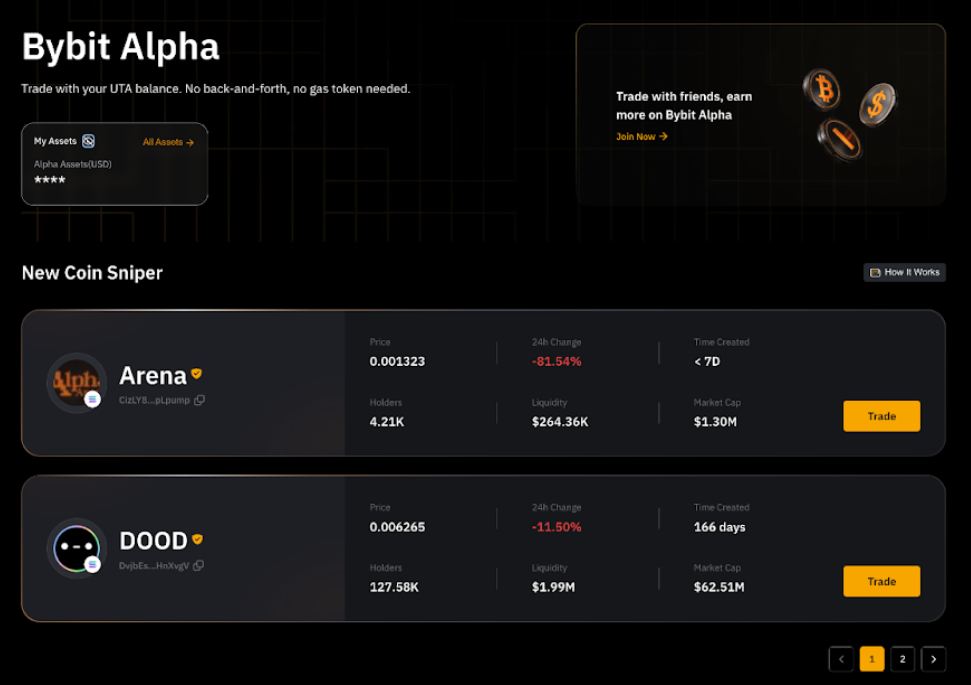Screen dimensions: 971x685
Task: Click the Solana chain badge on DOOD's avatar
Action: point(92,563)
